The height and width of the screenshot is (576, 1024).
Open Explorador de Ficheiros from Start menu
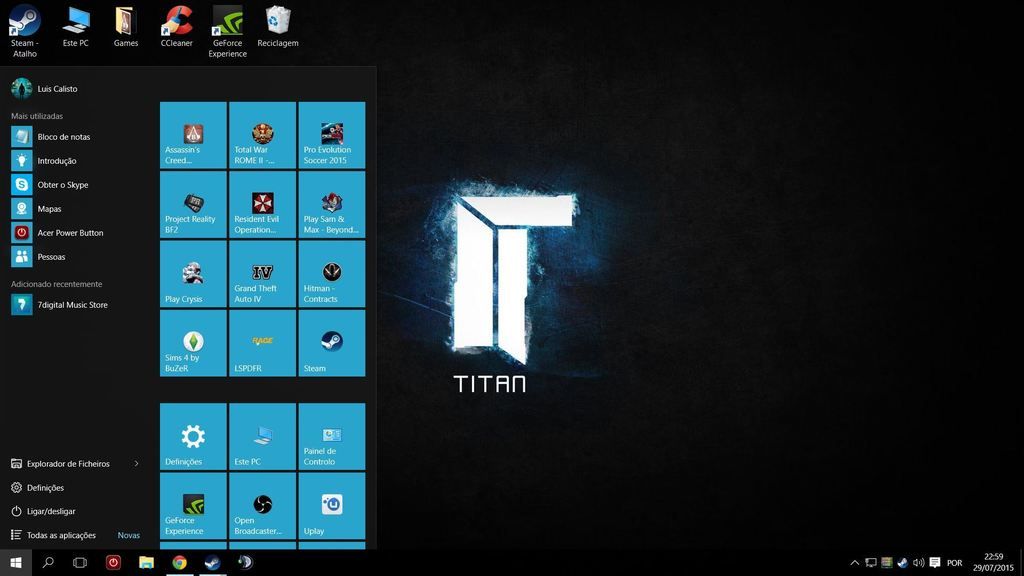[x=60, y=464]
